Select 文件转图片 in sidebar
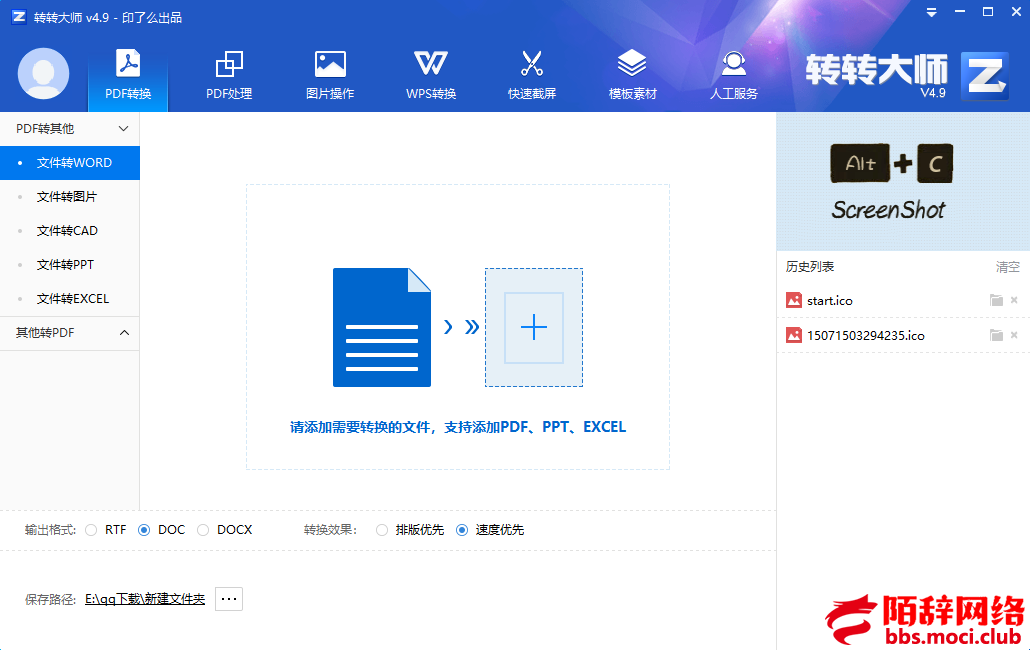Image resolution: width=1030 pixels, height=650 pixels. coord(70,197)
